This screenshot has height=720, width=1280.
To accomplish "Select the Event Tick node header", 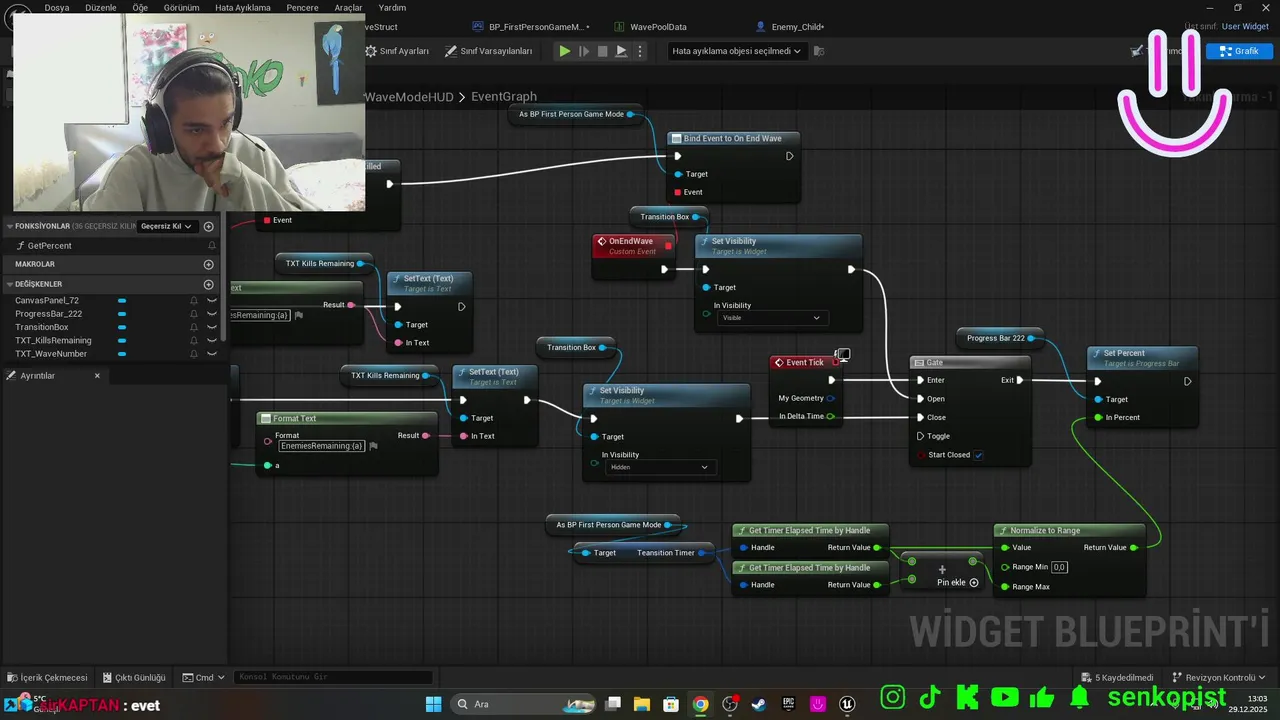I will click(x=806, y=363).
